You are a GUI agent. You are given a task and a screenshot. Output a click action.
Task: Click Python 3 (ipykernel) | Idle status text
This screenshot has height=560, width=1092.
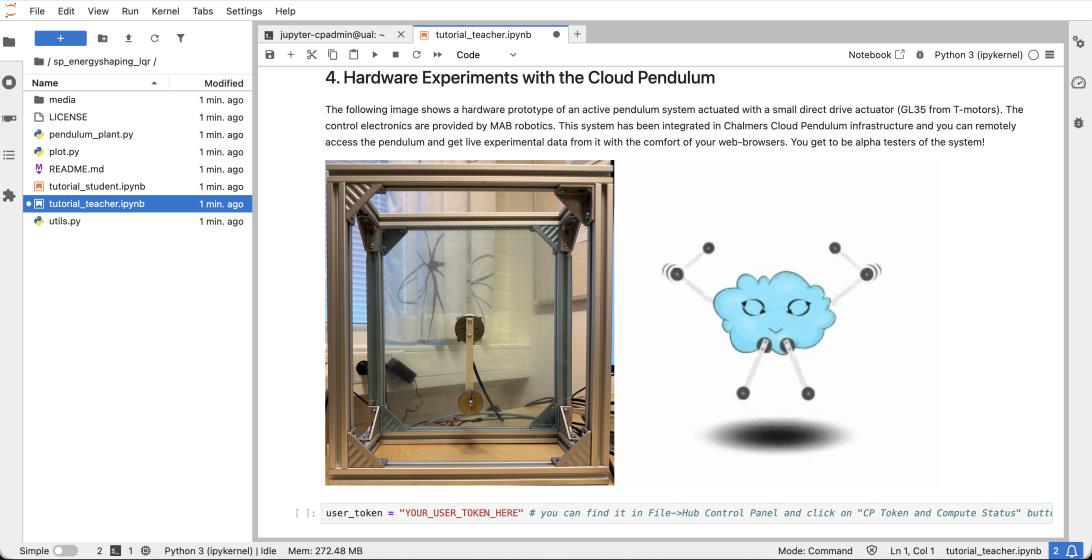coord(220,551)
